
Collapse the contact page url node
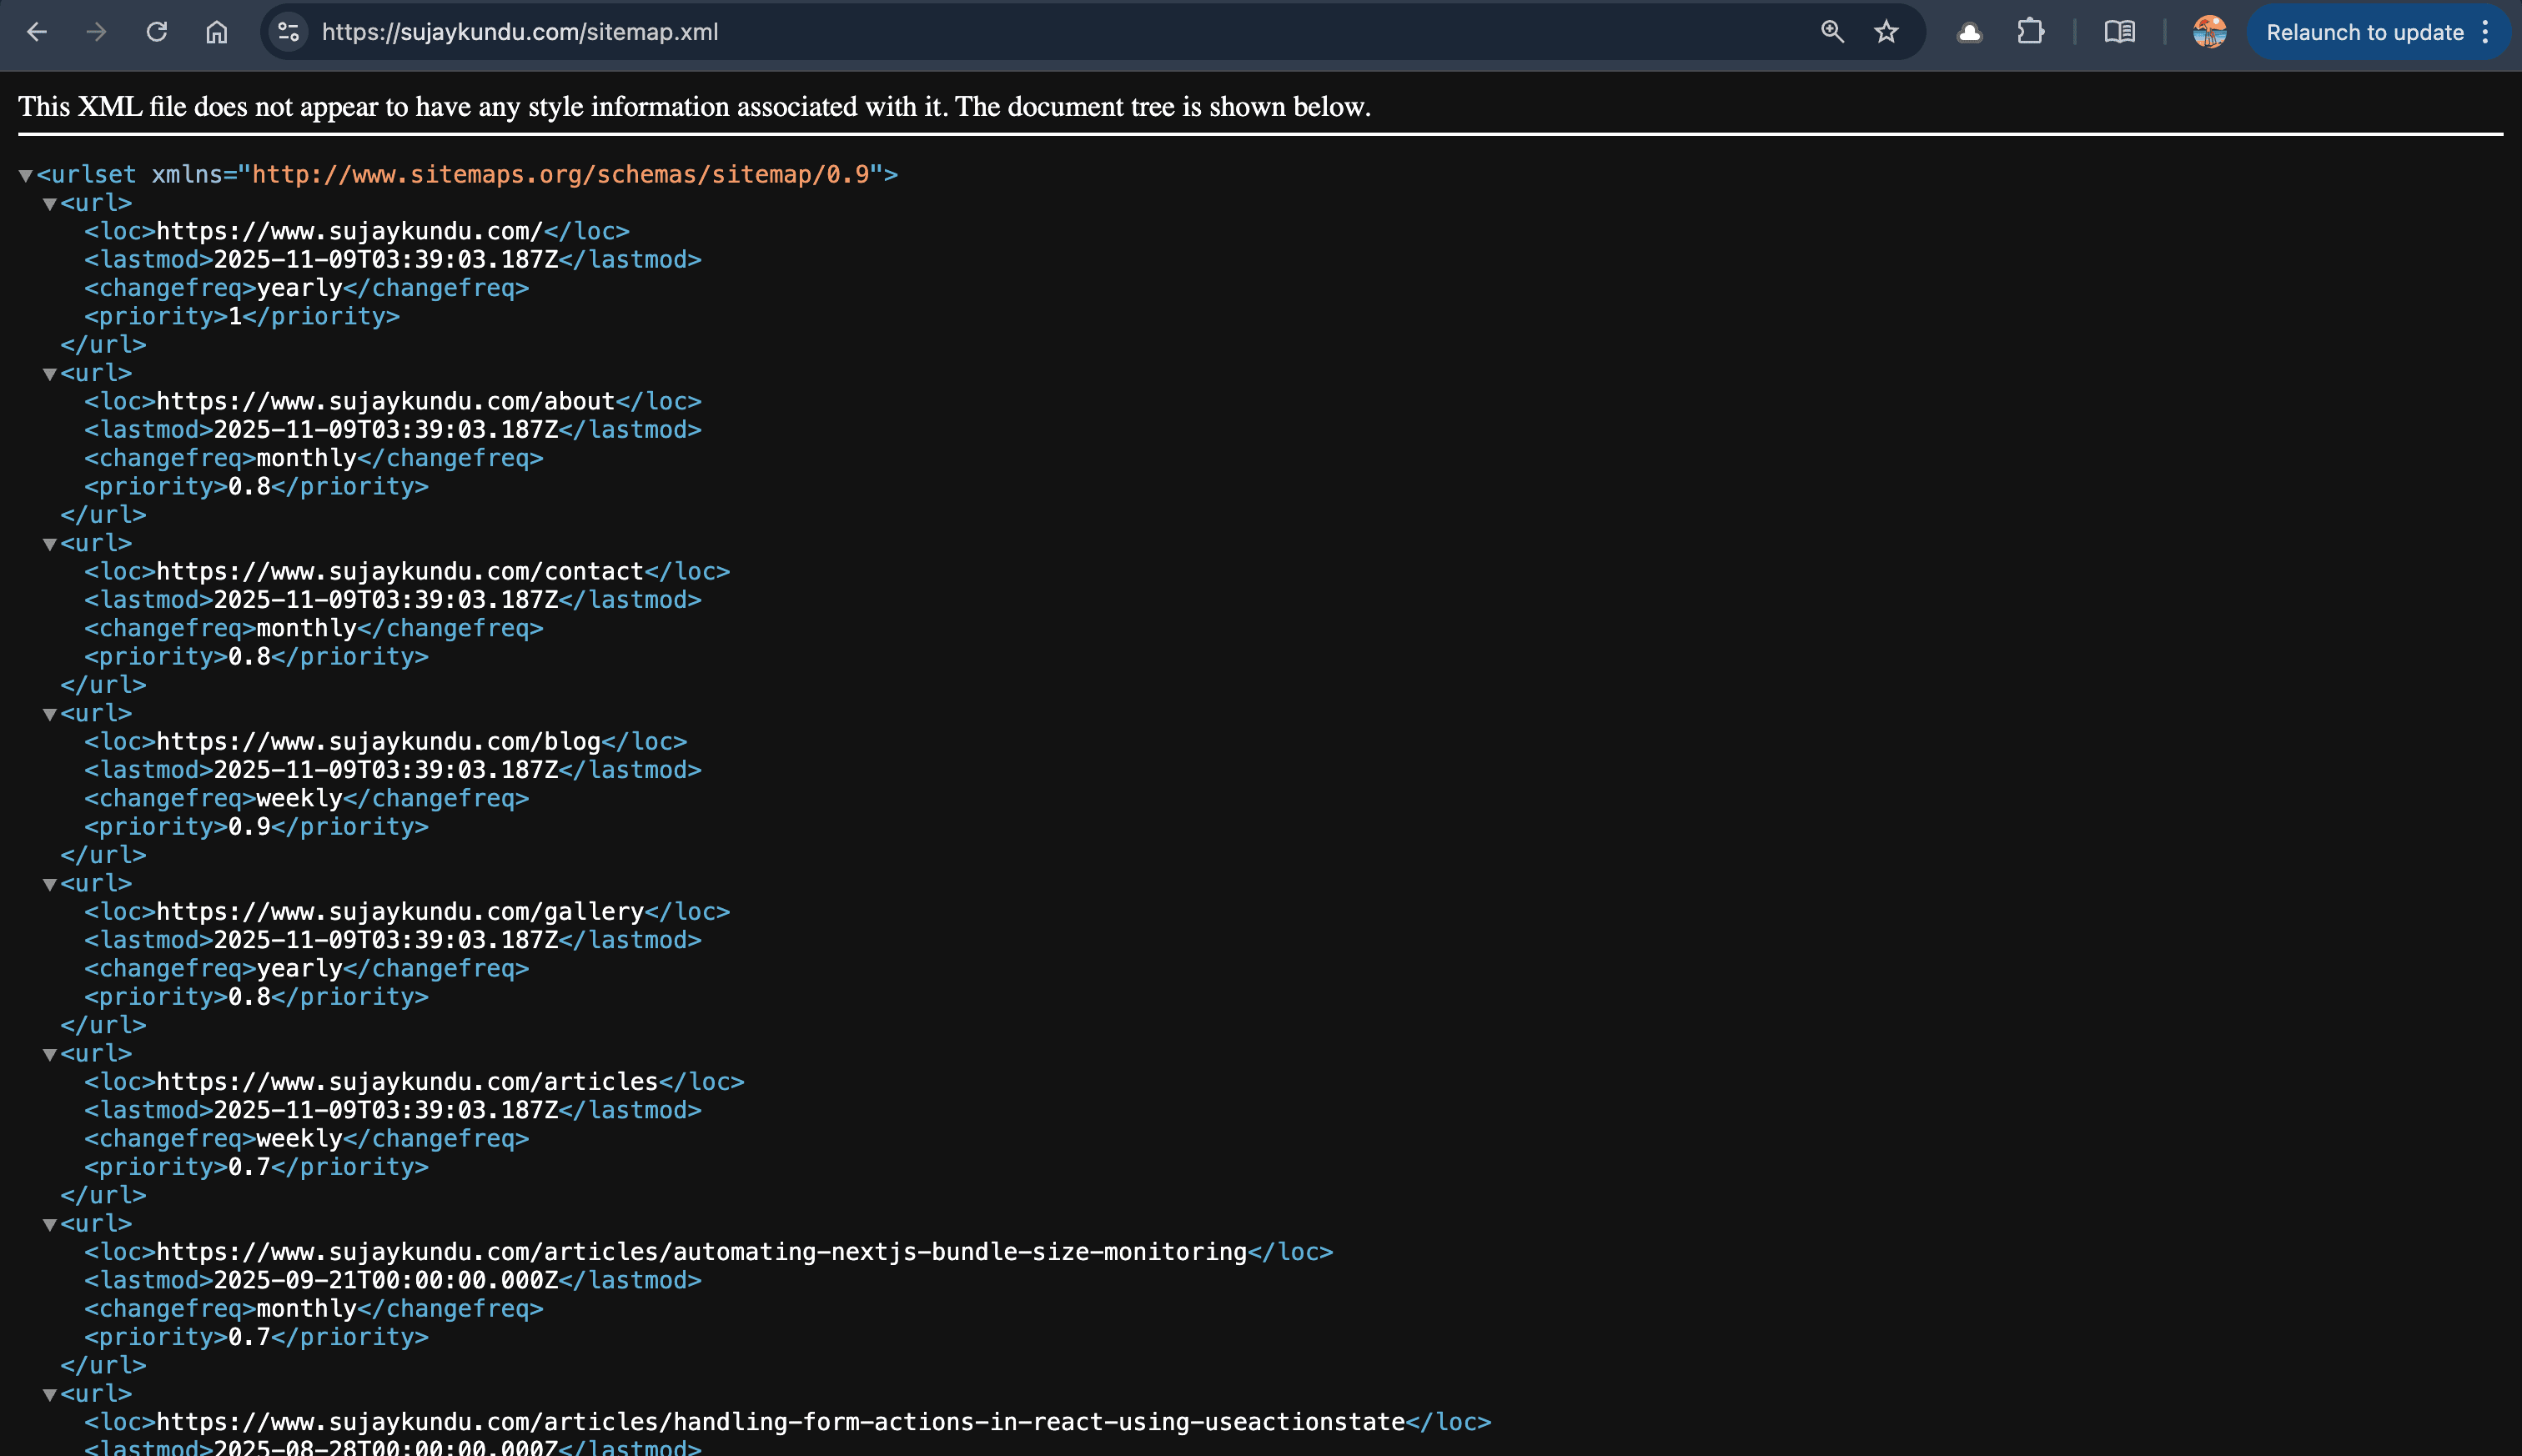tap(49, 543)
